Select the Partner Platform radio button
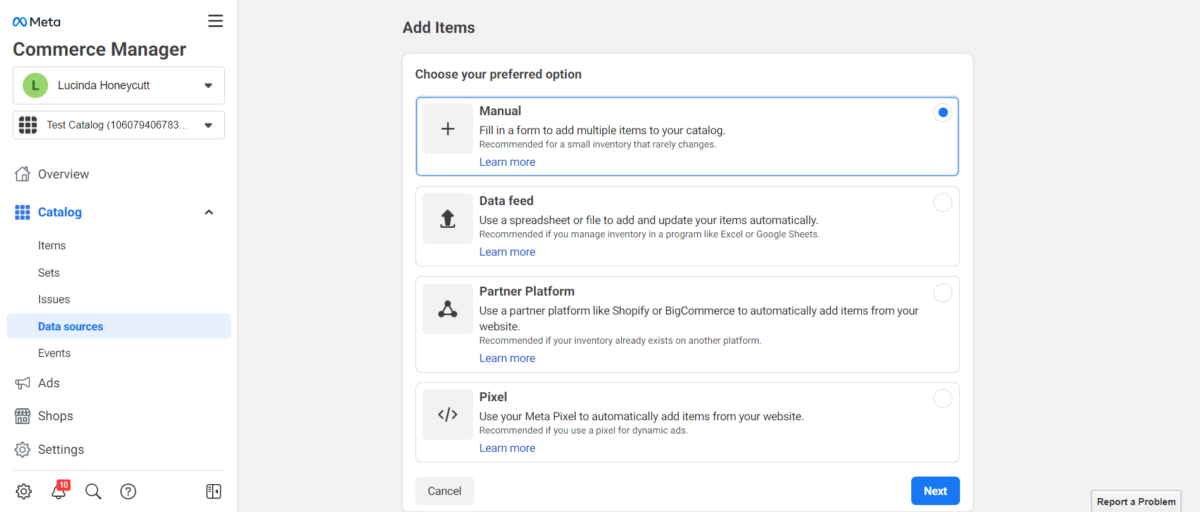1200x512 pixels. (942, 293)
